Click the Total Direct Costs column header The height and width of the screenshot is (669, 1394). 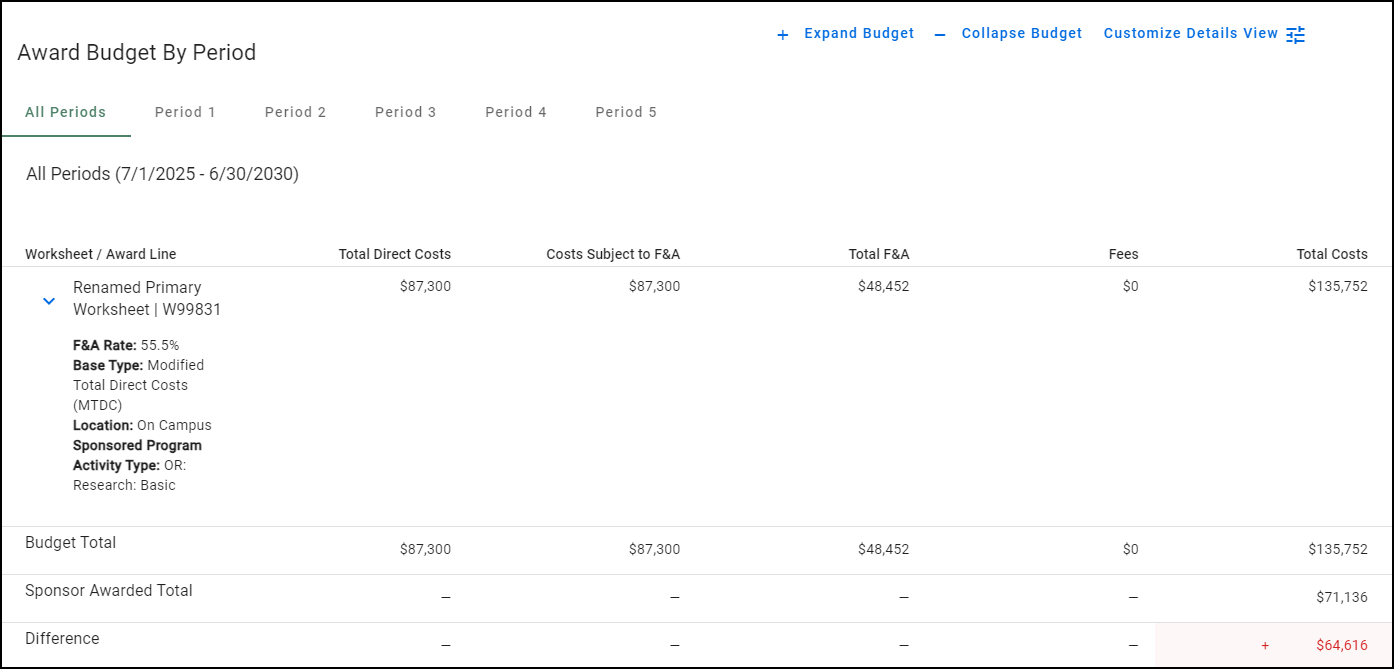coord(394,254)
